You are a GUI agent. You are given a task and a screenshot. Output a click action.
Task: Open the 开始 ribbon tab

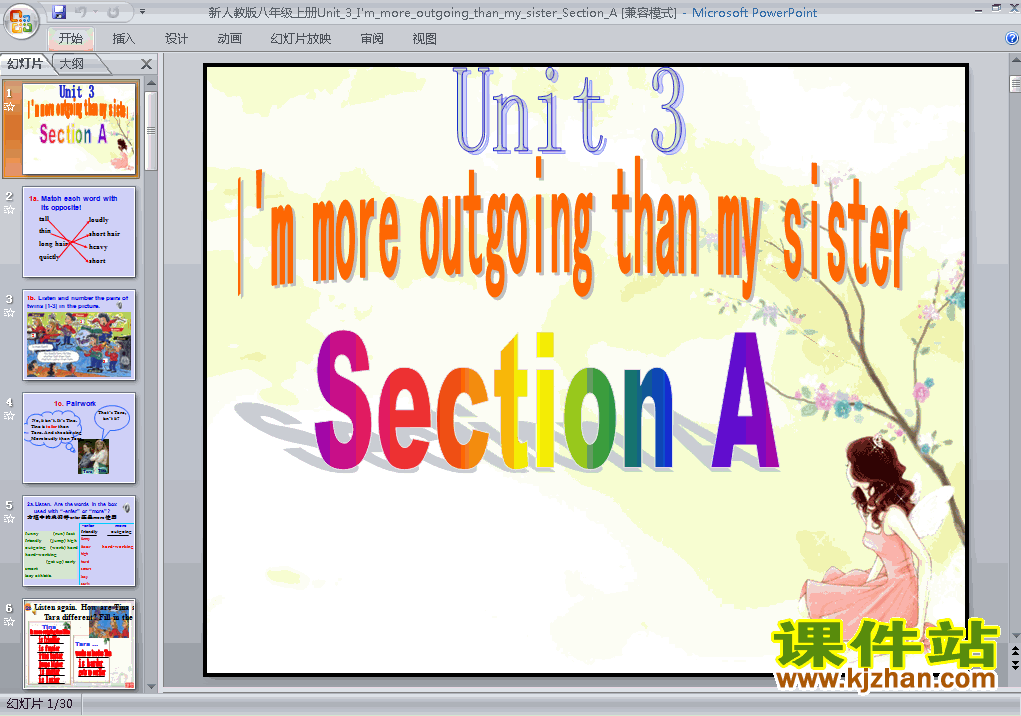click(x=70, y=38)
